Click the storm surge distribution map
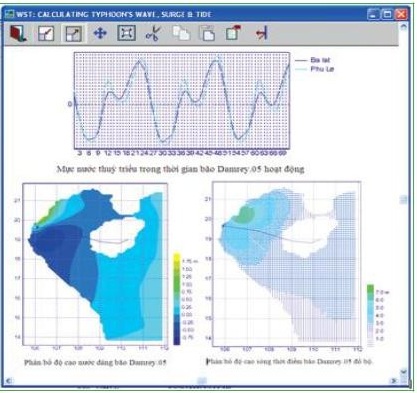 (x=95, y=264)
